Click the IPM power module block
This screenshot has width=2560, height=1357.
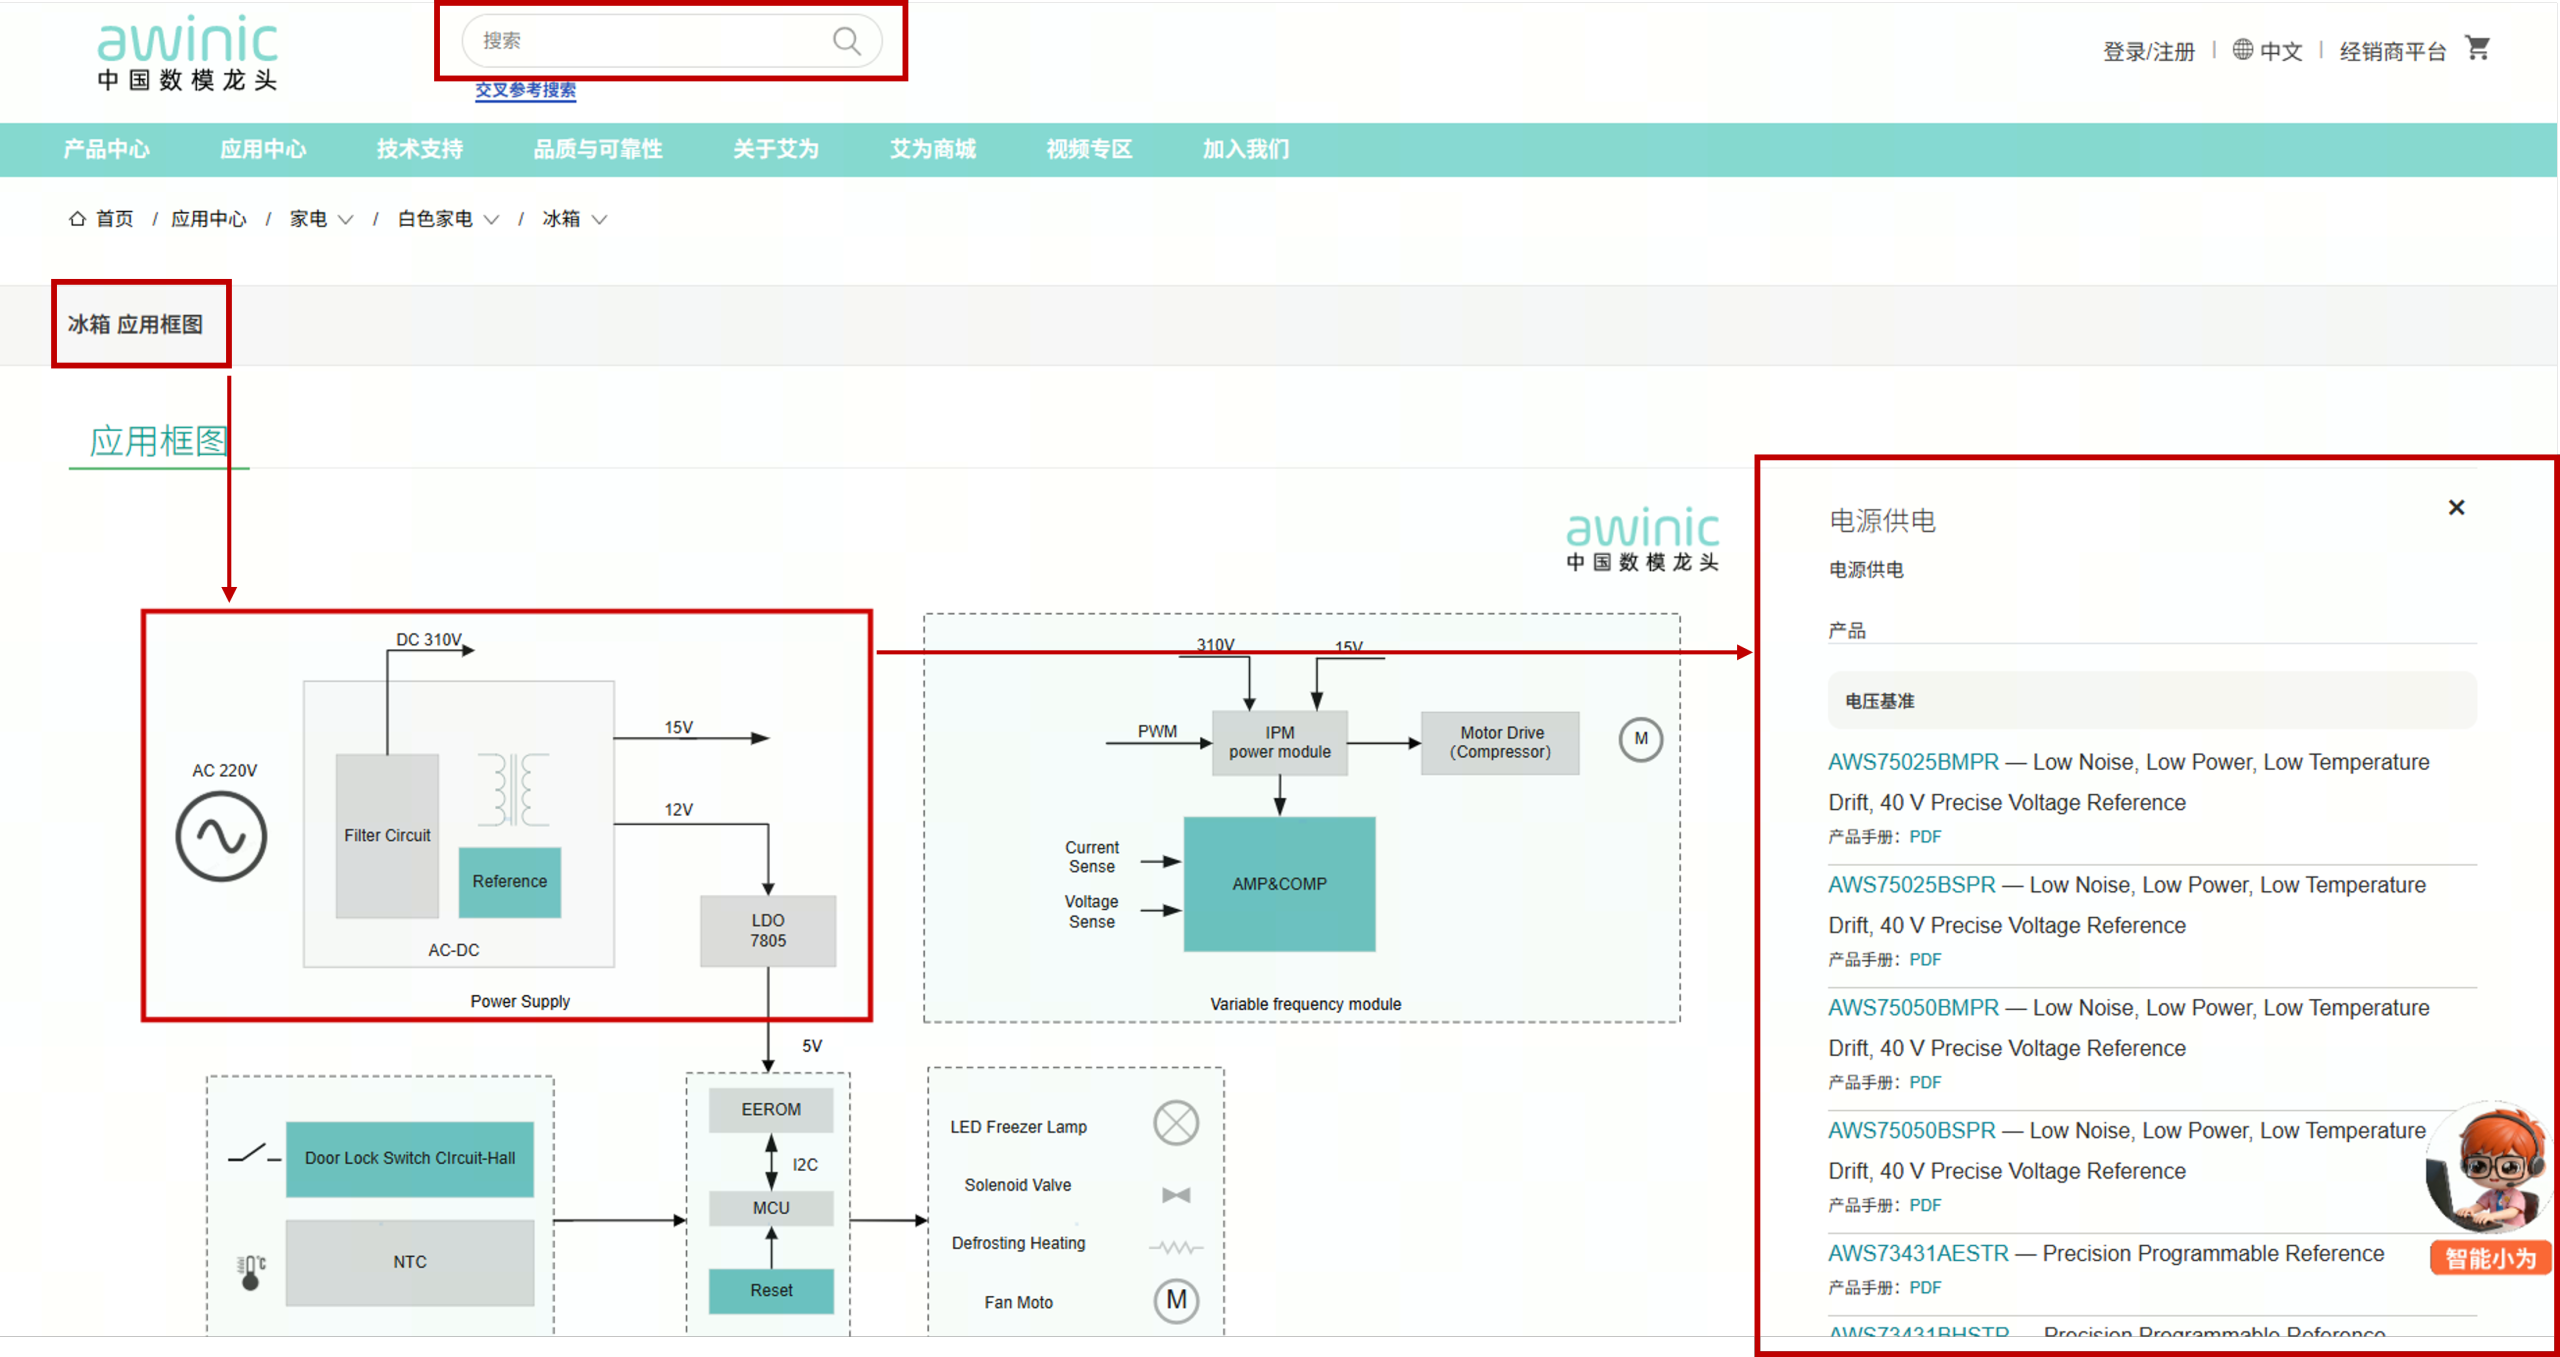click(1280, 742)
